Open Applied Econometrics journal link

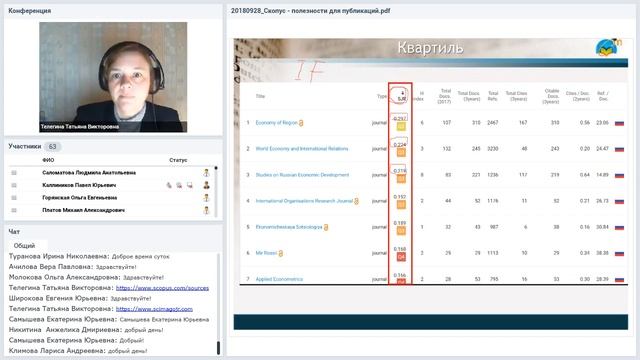tap(279, 279)
